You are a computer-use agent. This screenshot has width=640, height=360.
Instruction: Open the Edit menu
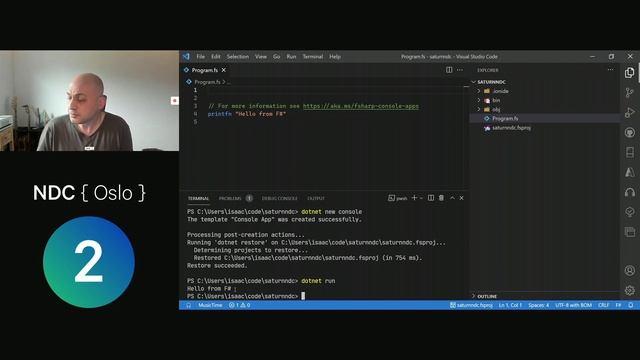pos(216,57)
